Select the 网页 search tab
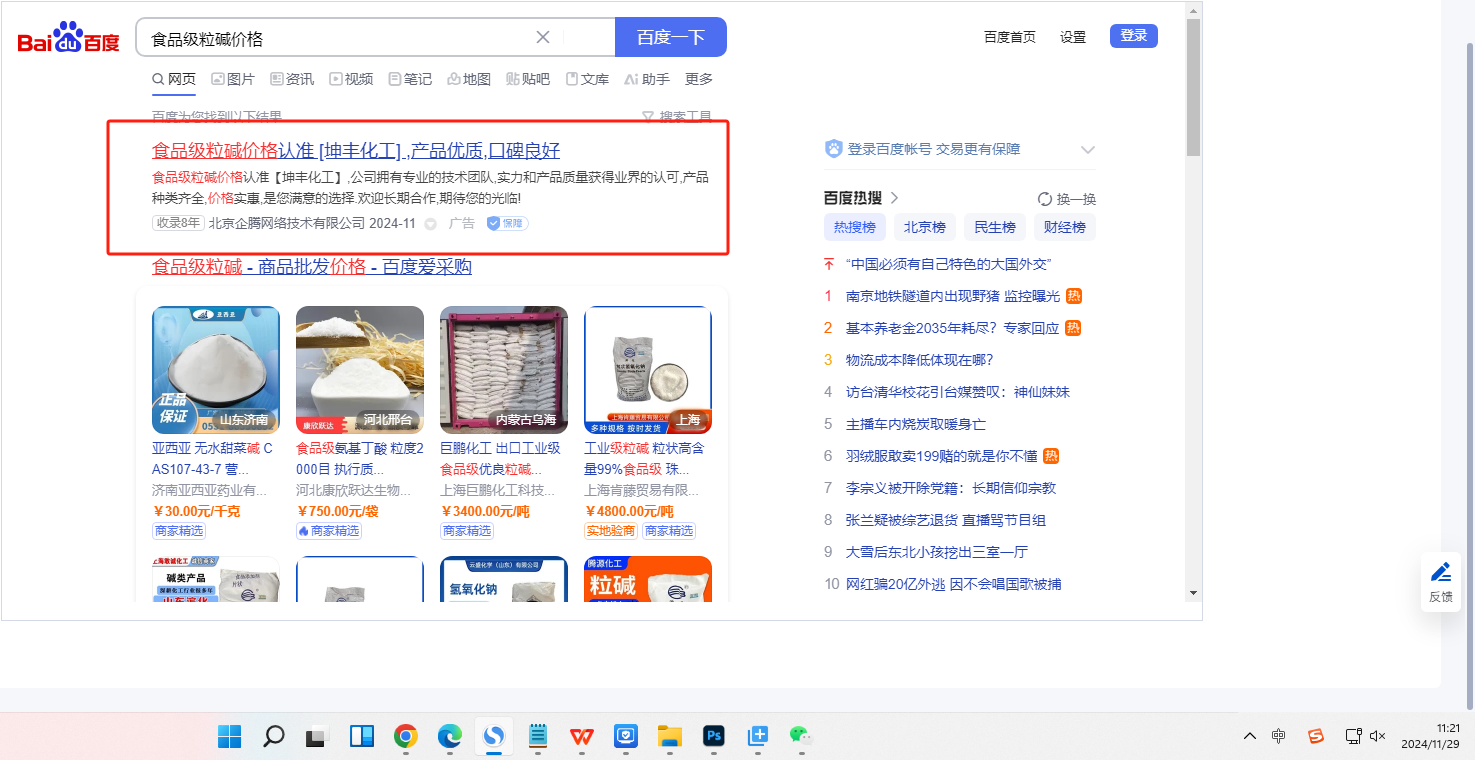Screen dimensions: 1475x760 tap(174, 79)
